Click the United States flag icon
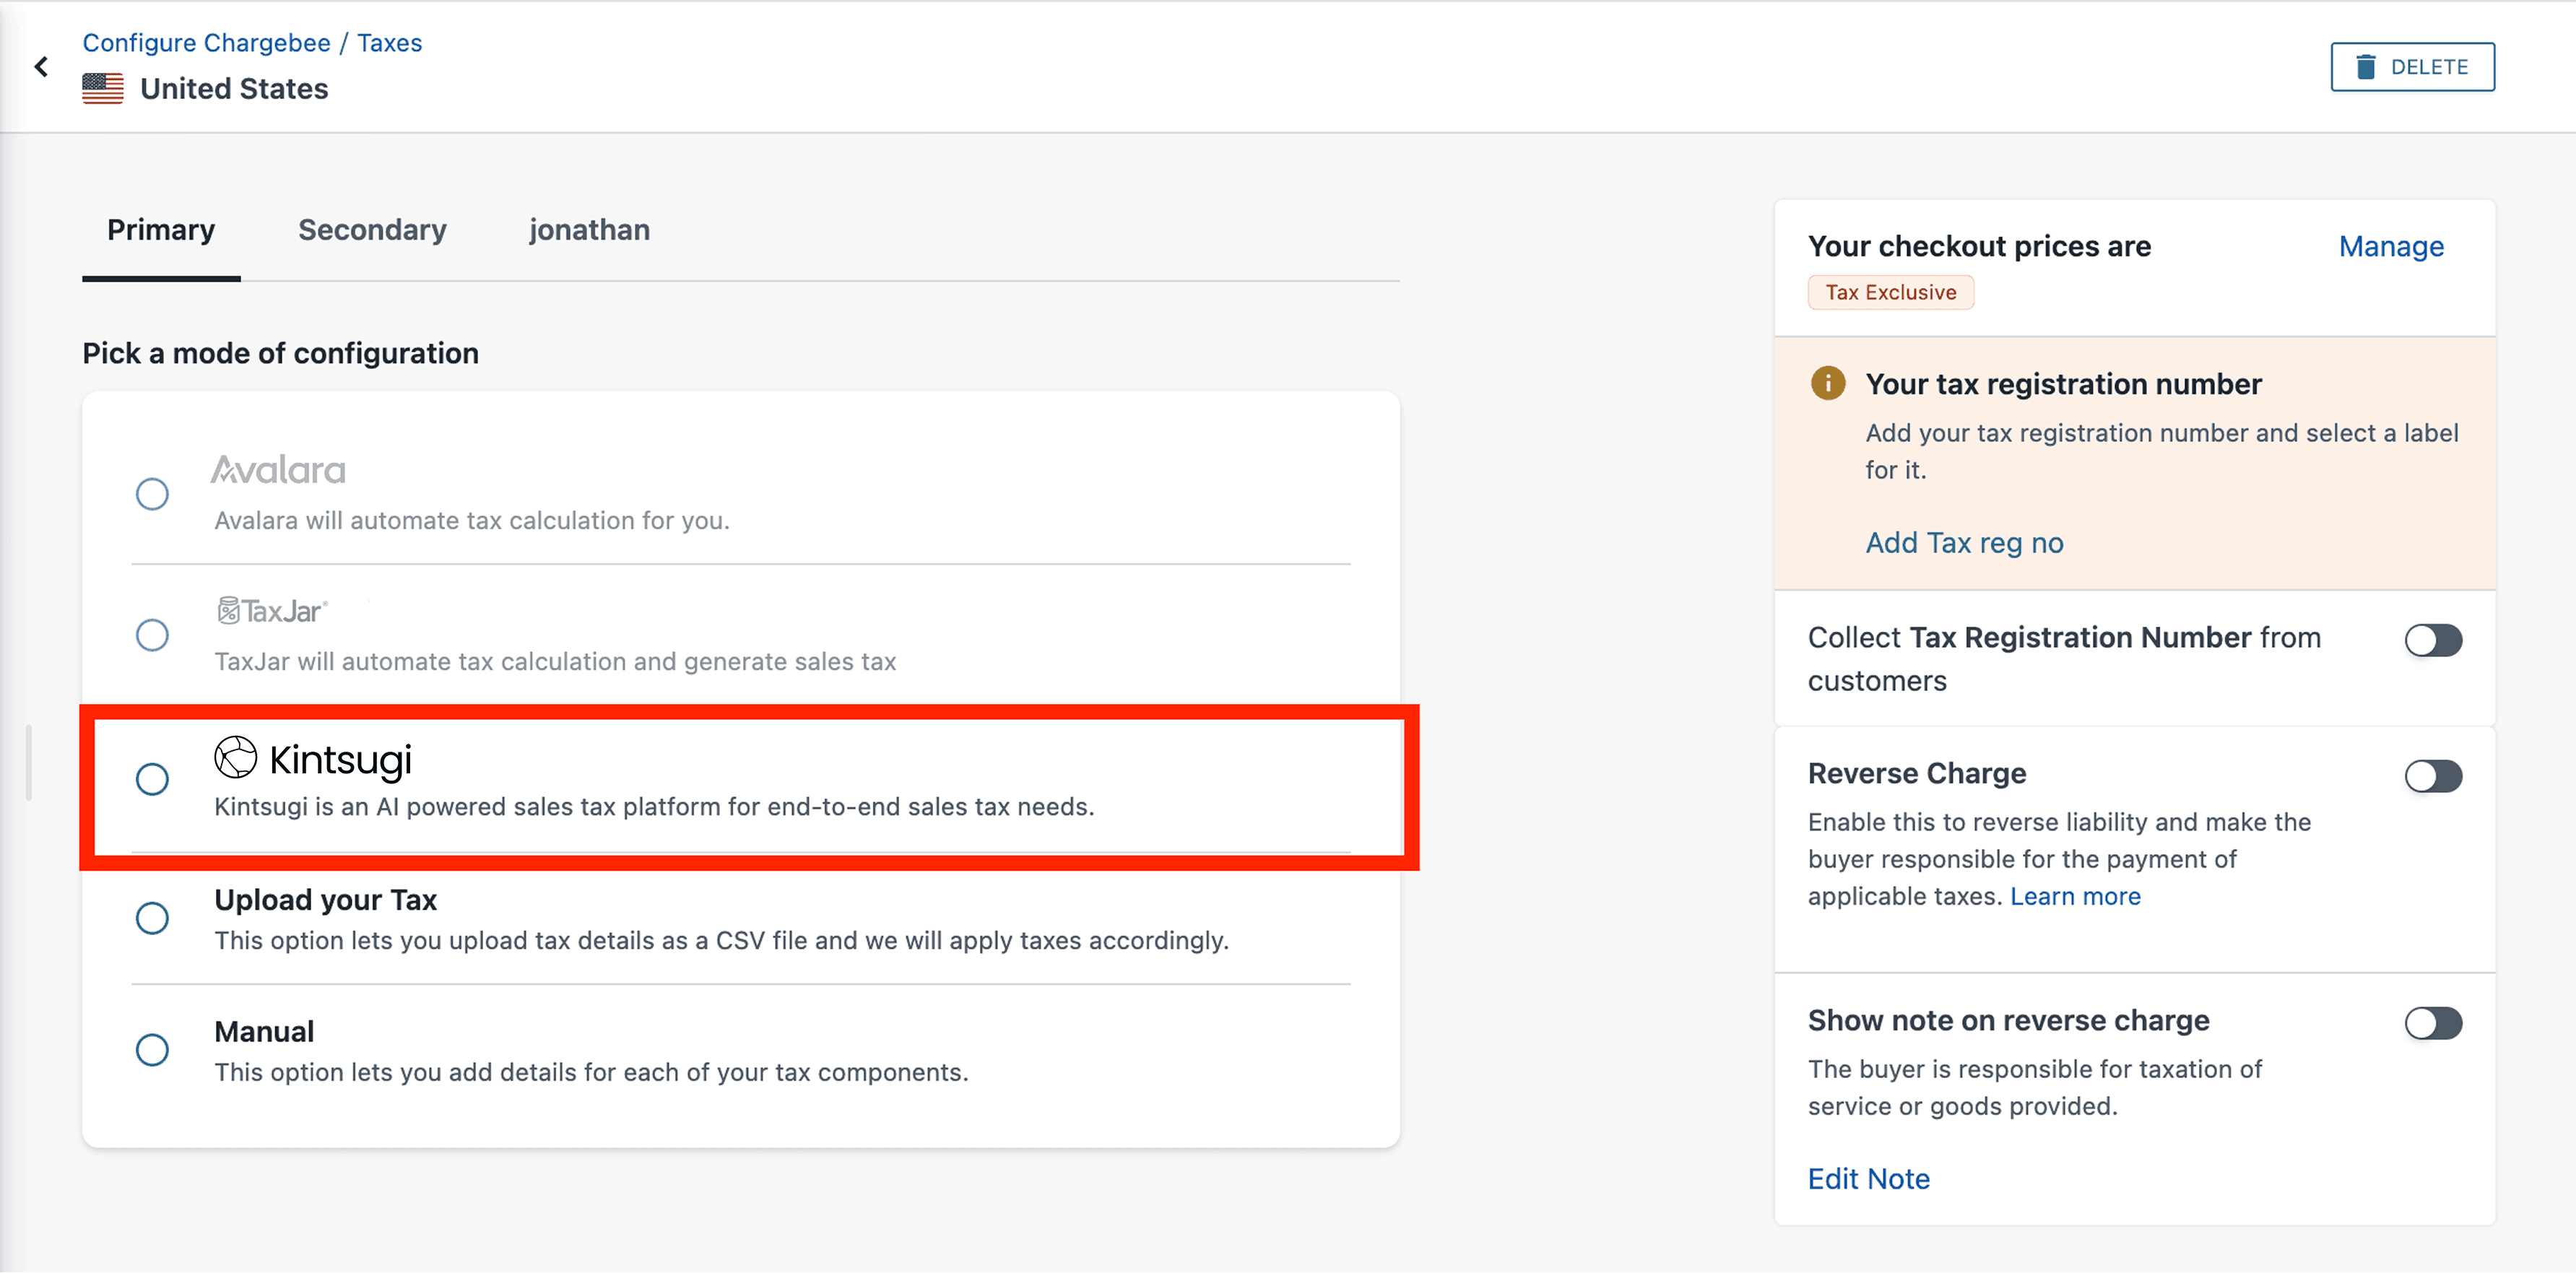The image size is (2576, 1273). click(x=103, y=89)
